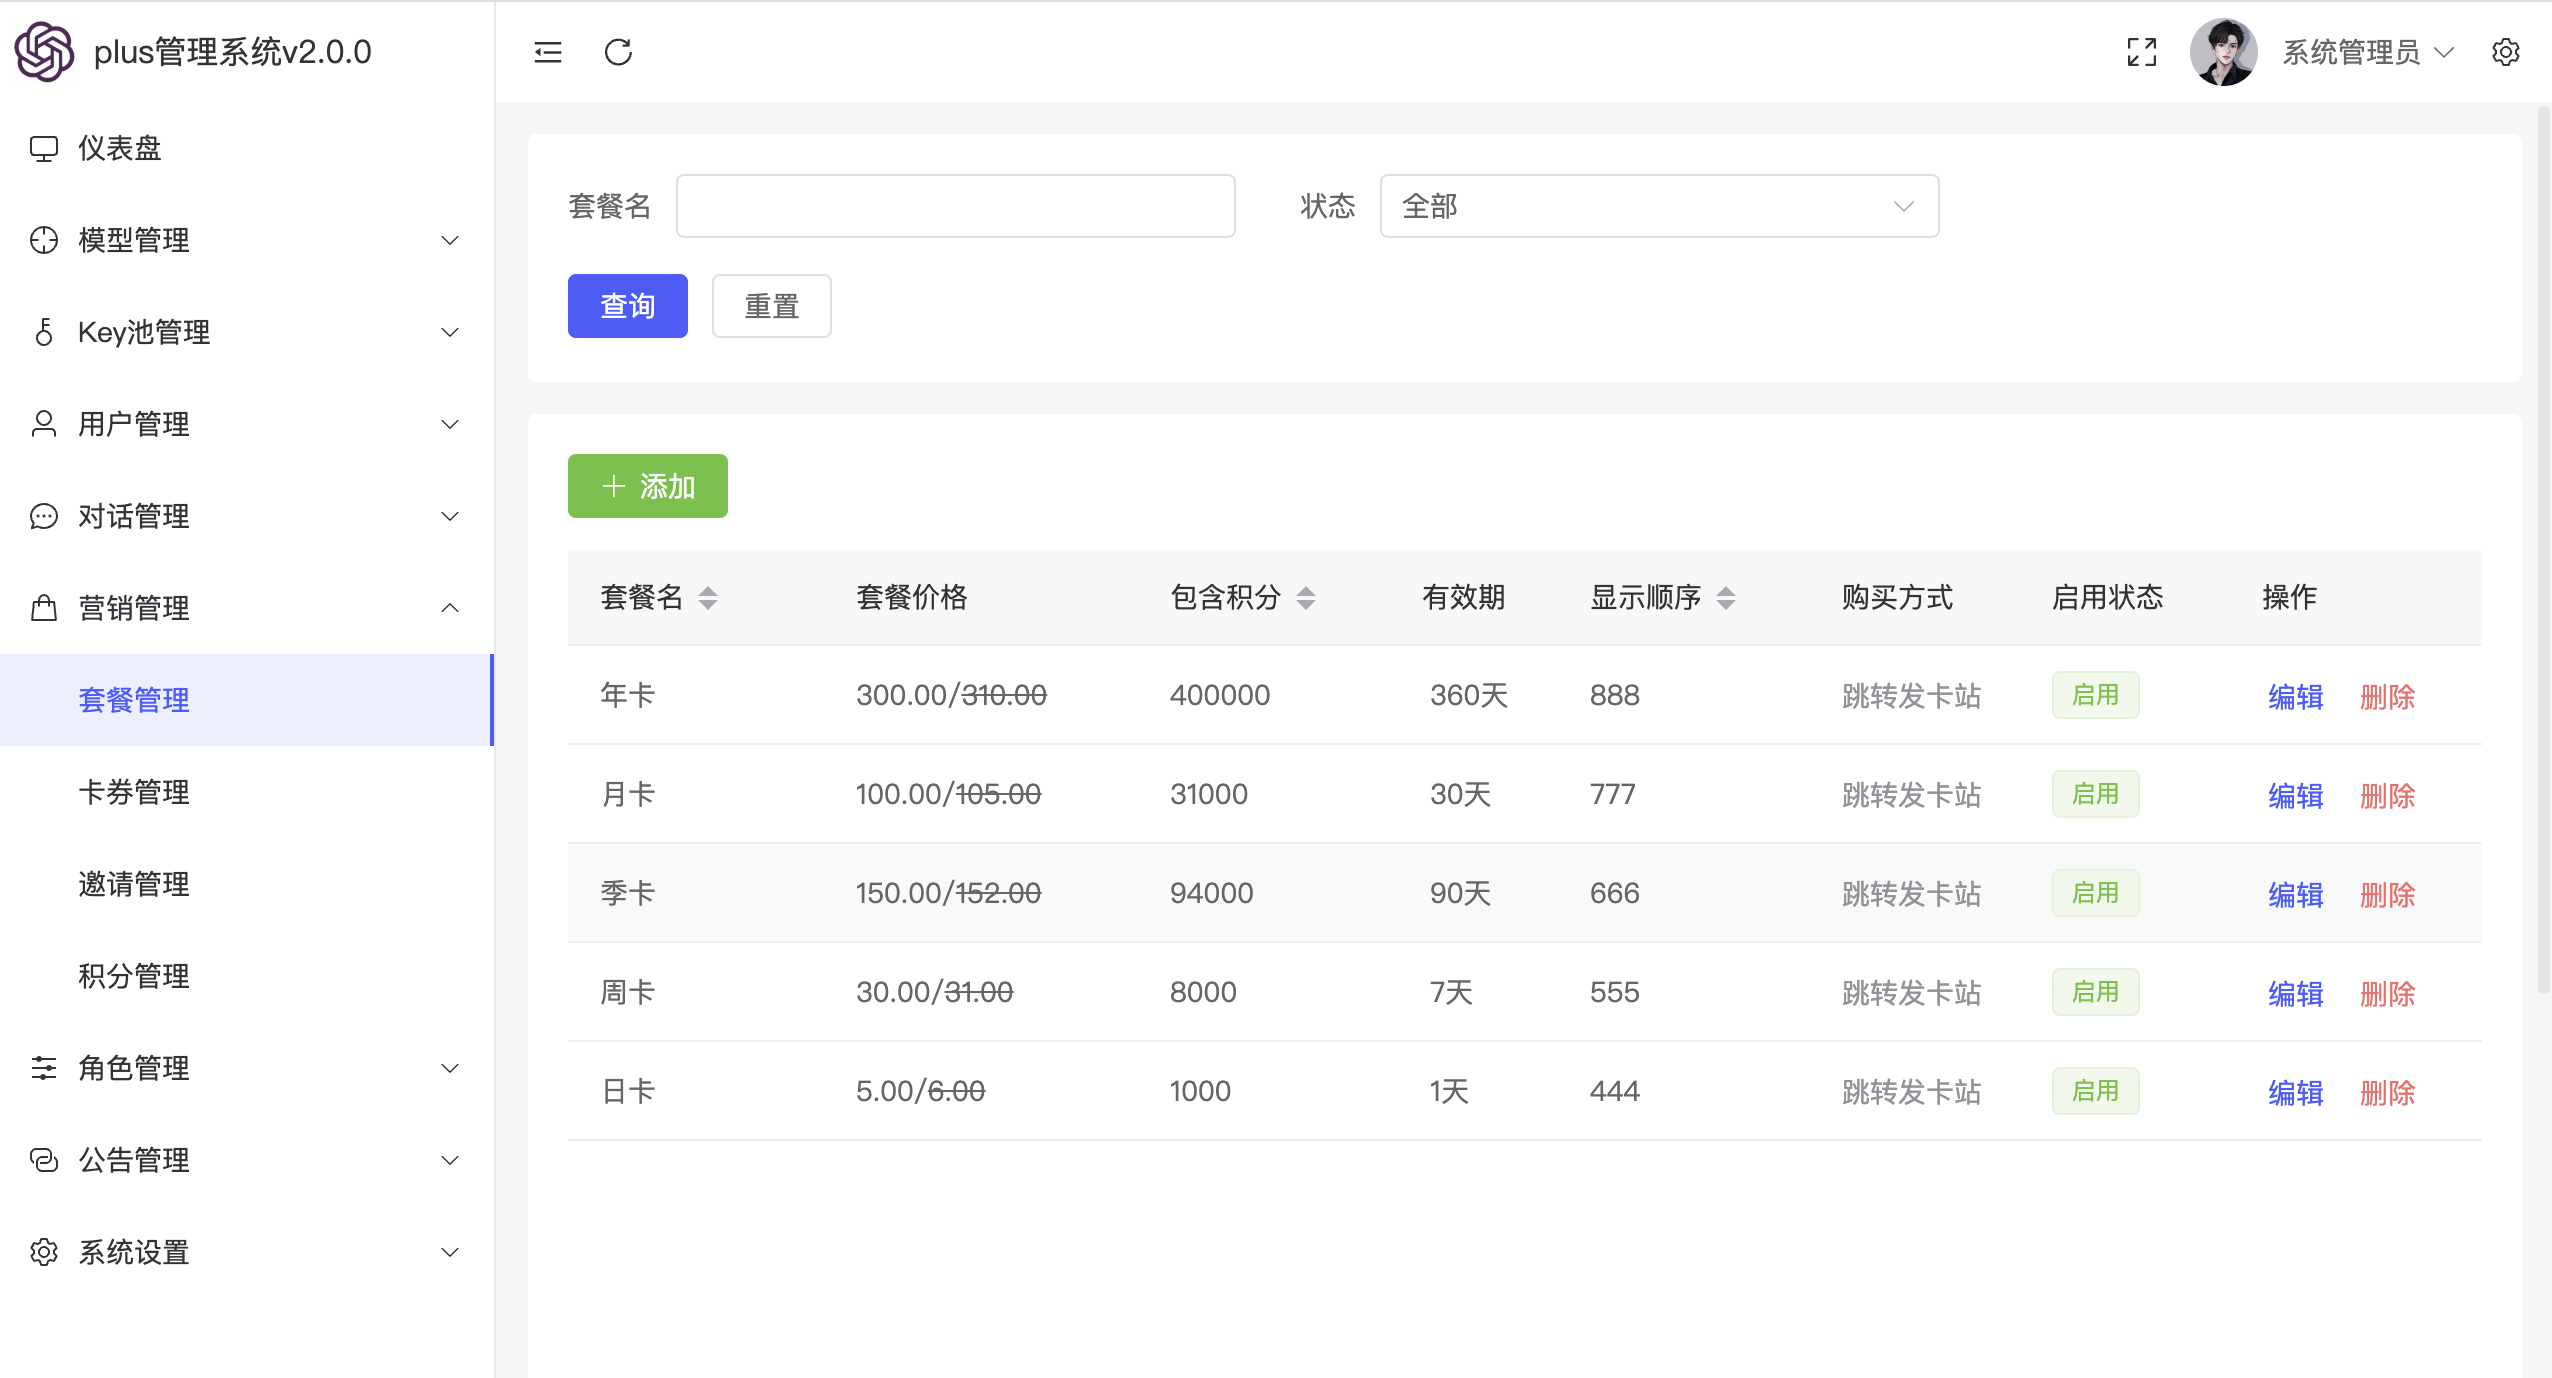Image resolution: width=2552 pixels, height=1378 pixels.
Task: Collapse sidebar with the menu fold icon
Action: pyautogui.click(x=548, y=52)
